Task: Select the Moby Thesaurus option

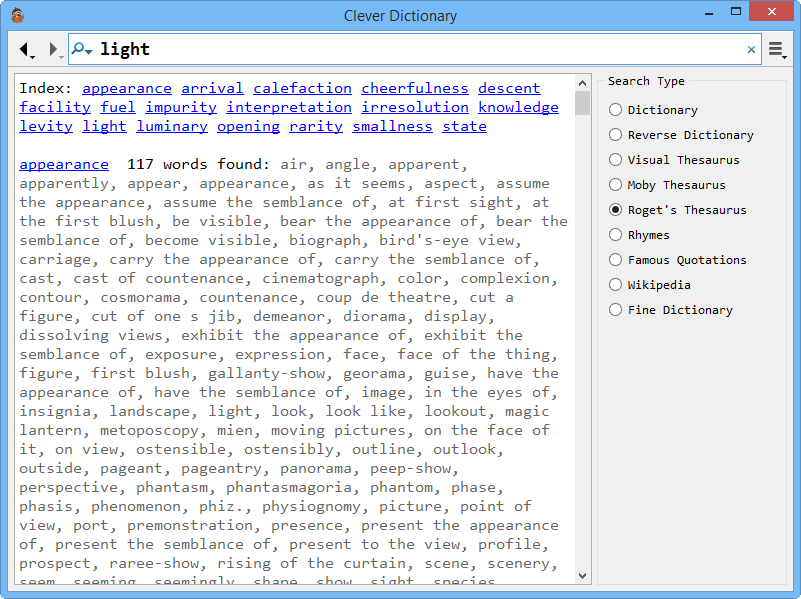Action: 667,185
